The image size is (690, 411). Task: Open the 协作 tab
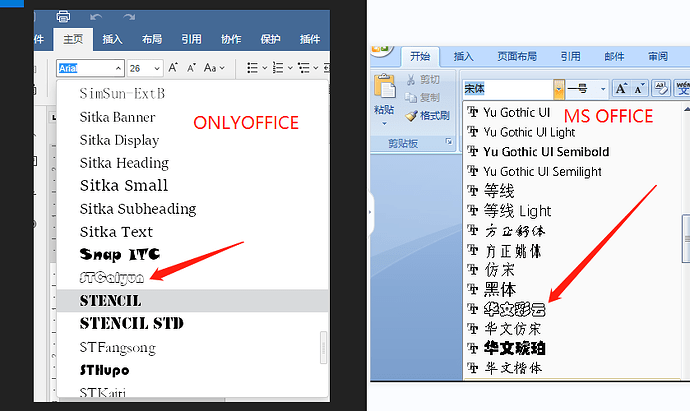(x=231, y=39)
